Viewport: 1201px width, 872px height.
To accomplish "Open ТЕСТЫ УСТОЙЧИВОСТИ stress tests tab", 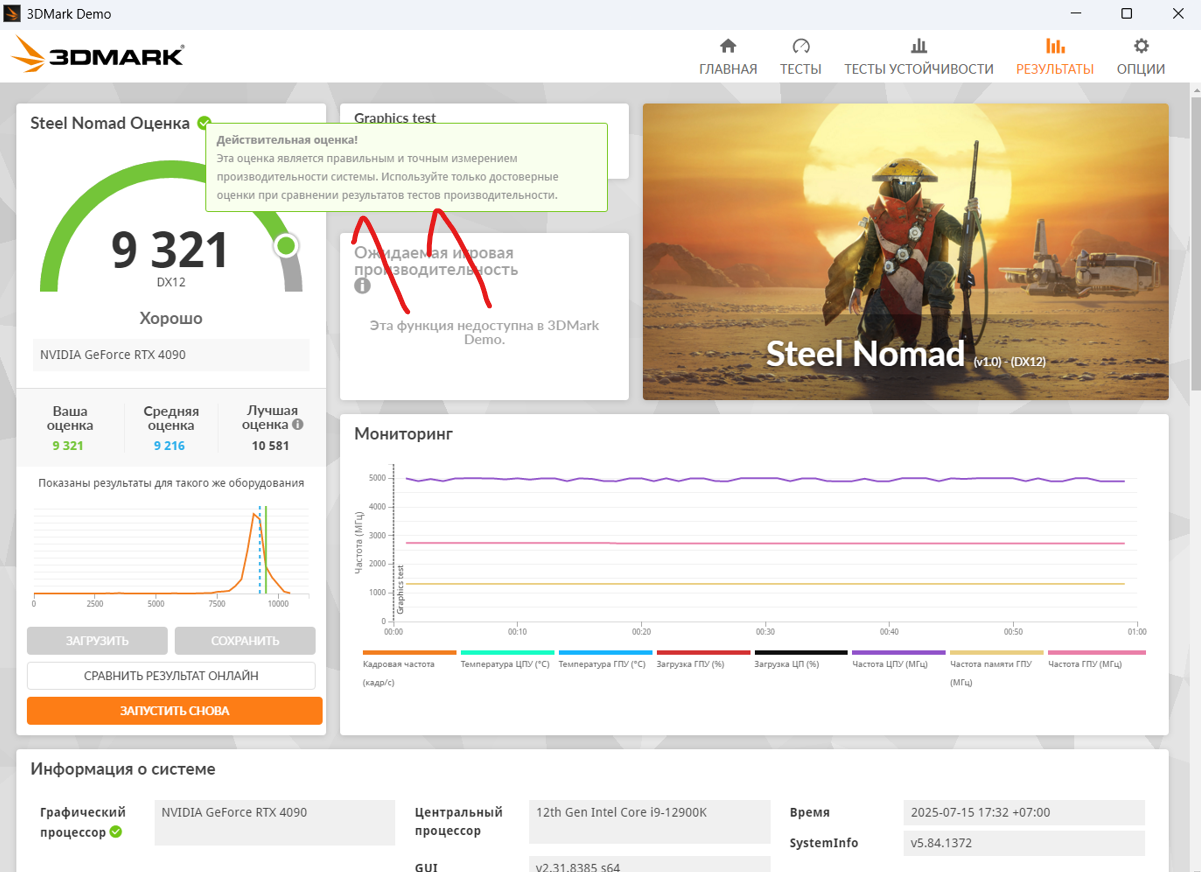I will point(919,57).
